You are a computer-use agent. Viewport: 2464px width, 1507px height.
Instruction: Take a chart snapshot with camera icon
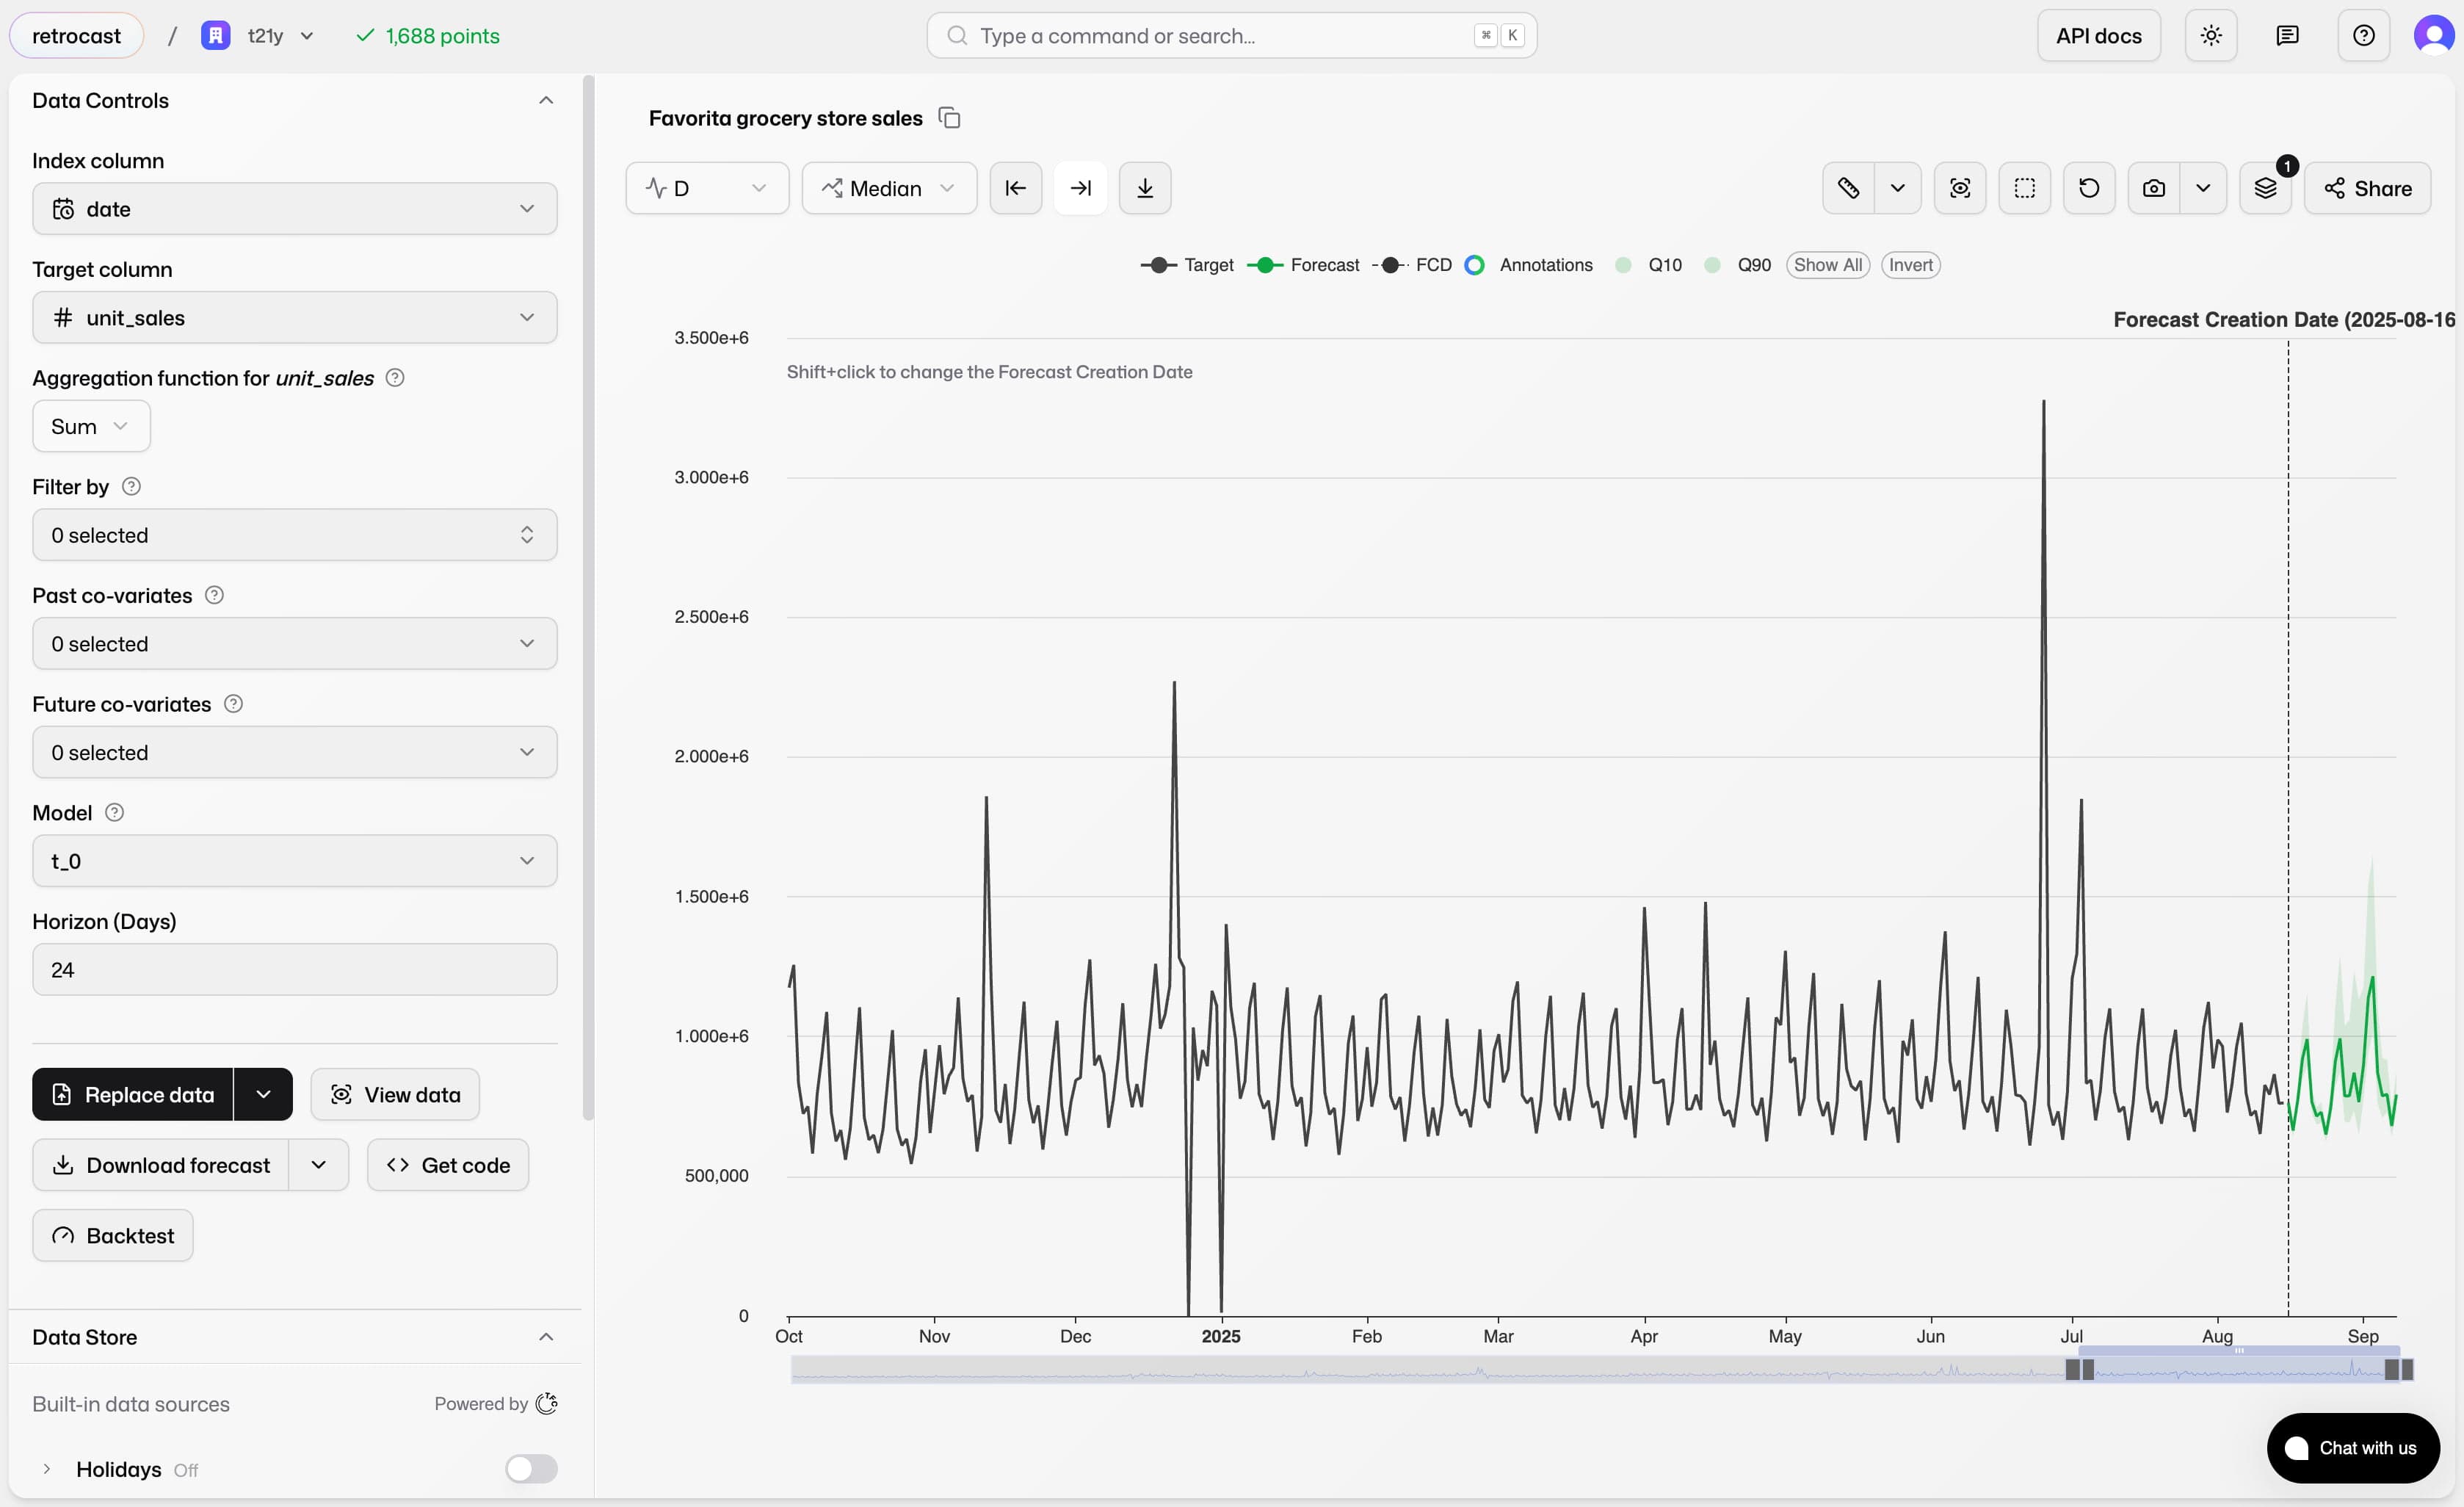tap(2154, 188)
